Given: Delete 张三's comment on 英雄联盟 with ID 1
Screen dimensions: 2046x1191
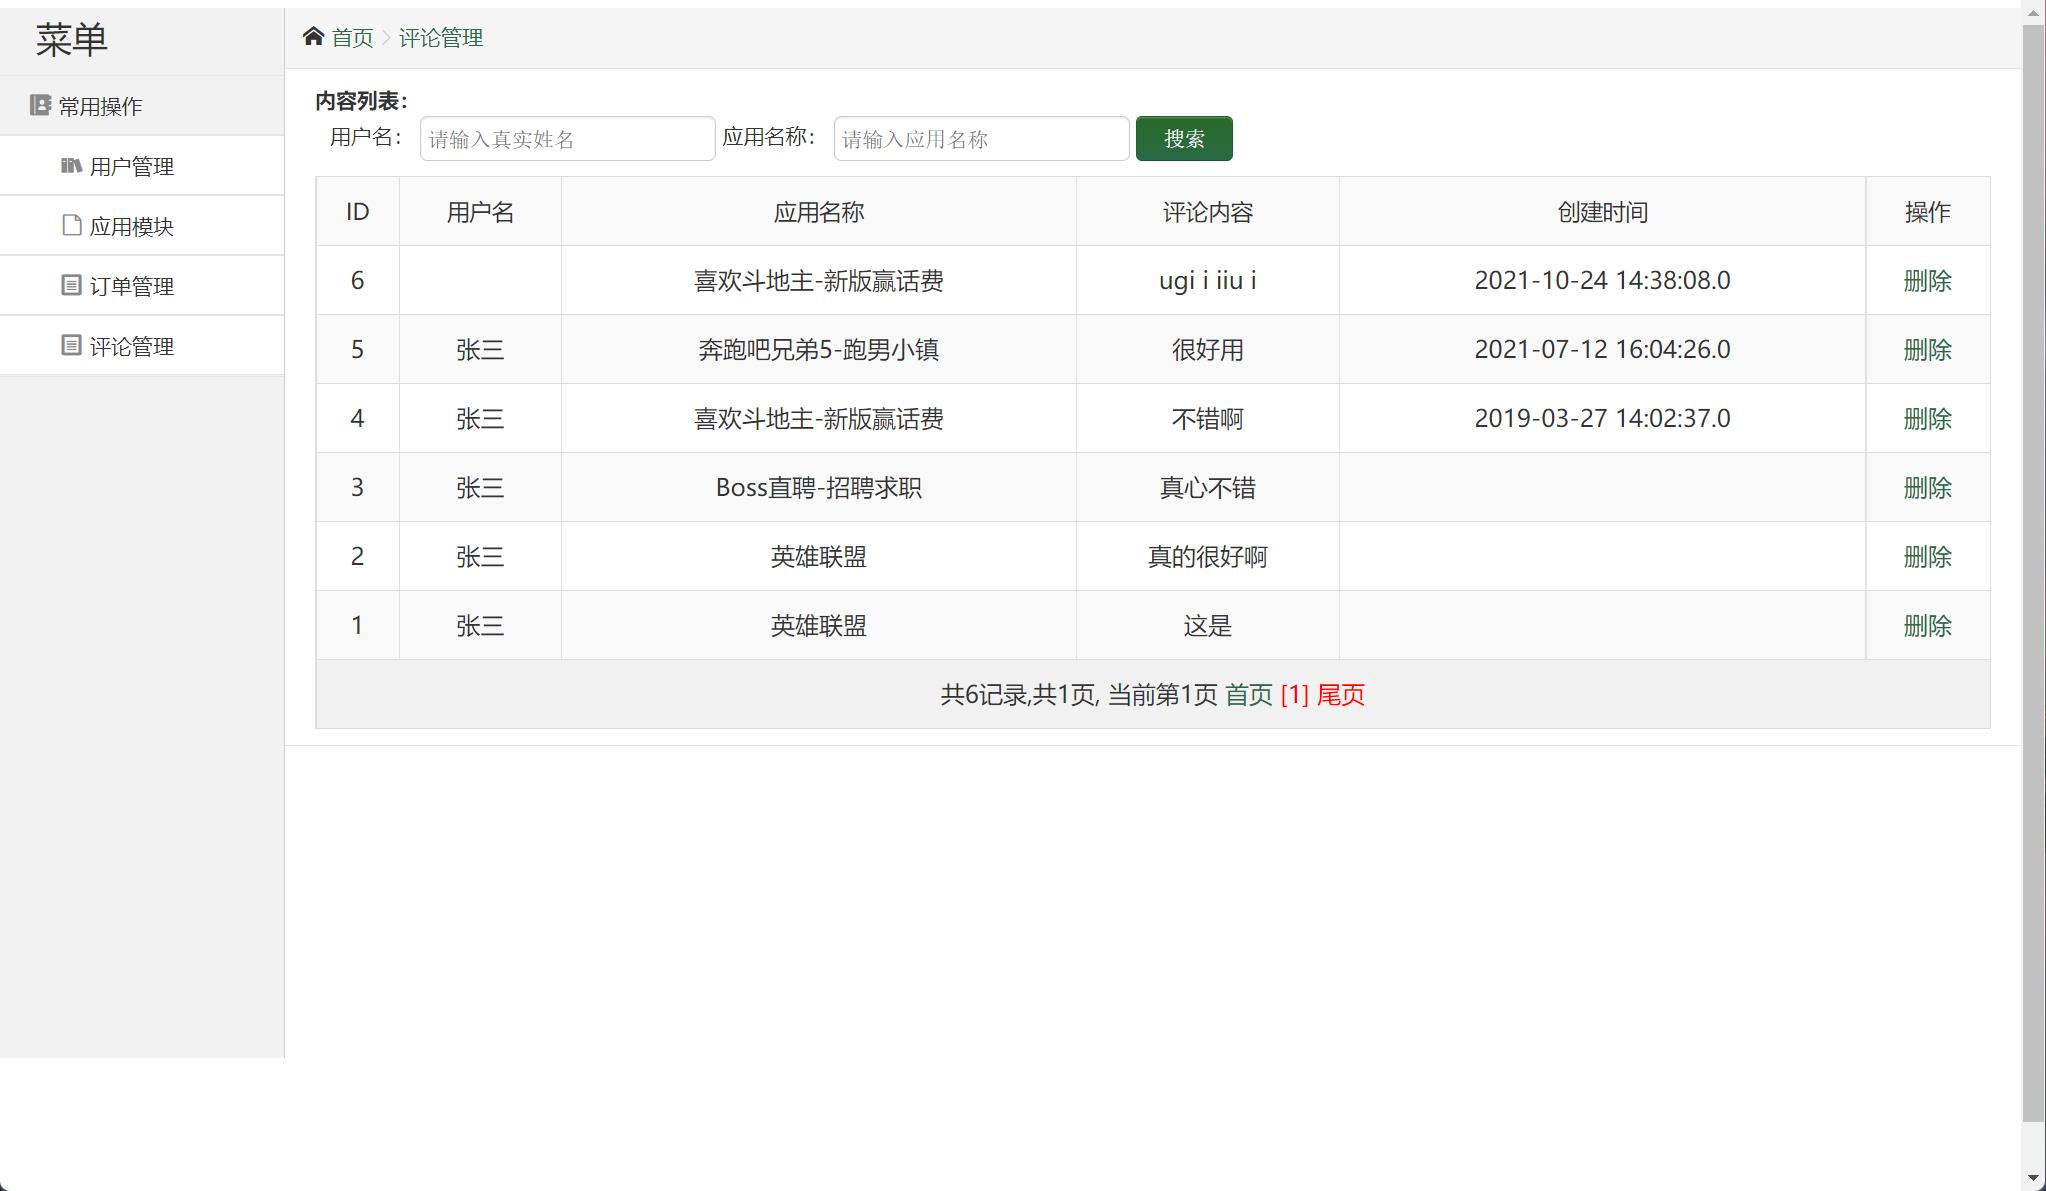Looking at the screenshot, I should [1927, 624].
